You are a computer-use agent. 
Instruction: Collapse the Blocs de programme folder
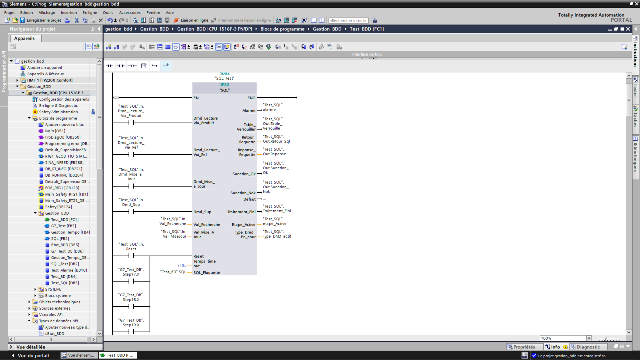(x=29, y=118)
